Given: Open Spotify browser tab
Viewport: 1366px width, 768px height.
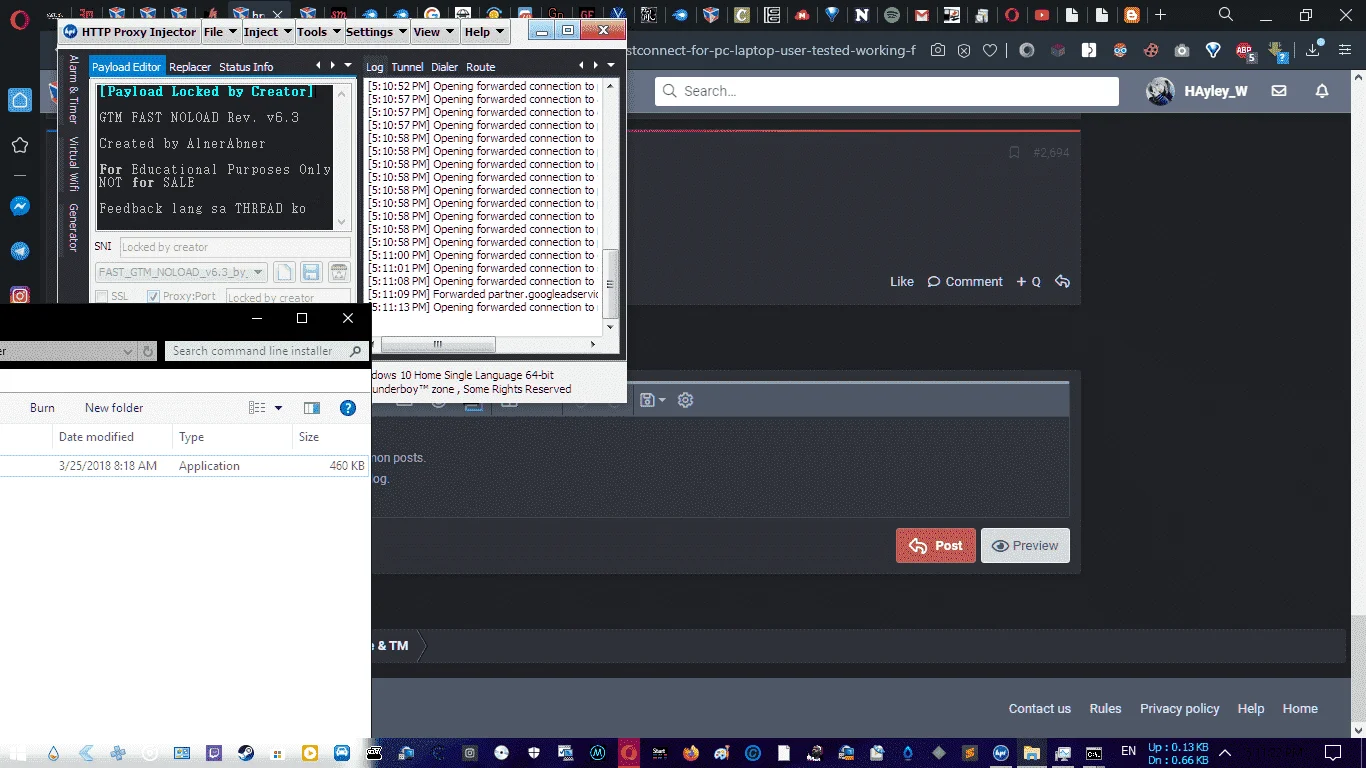Looking at the screenshot, I should click(x=891, y=15).
